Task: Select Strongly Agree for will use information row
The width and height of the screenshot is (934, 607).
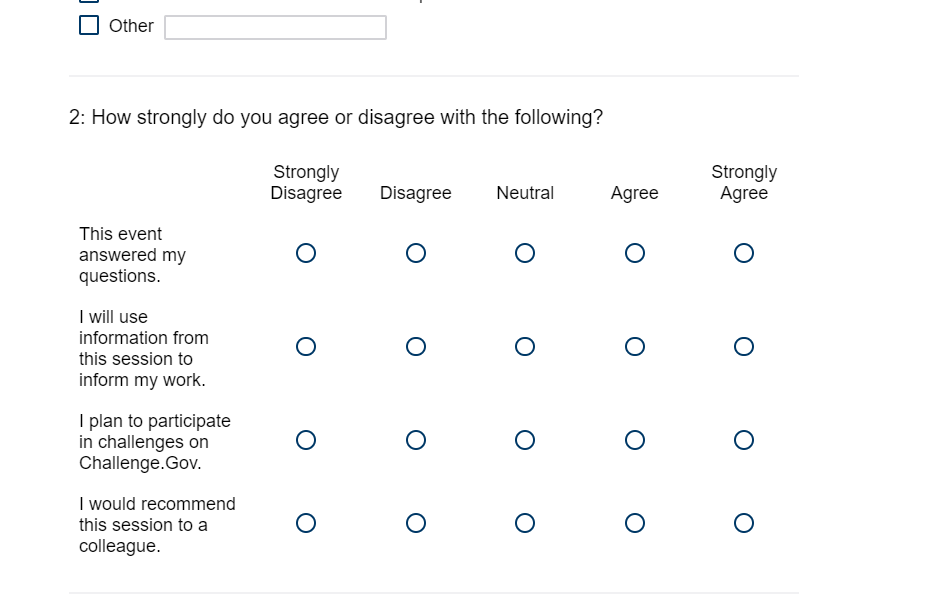Action: pos(743,347)
